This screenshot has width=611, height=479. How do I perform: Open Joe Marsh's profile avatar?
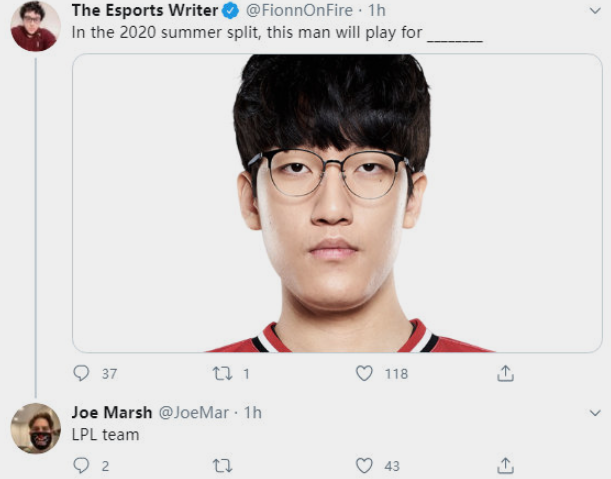pyautogui.click(x=35, y=428)
